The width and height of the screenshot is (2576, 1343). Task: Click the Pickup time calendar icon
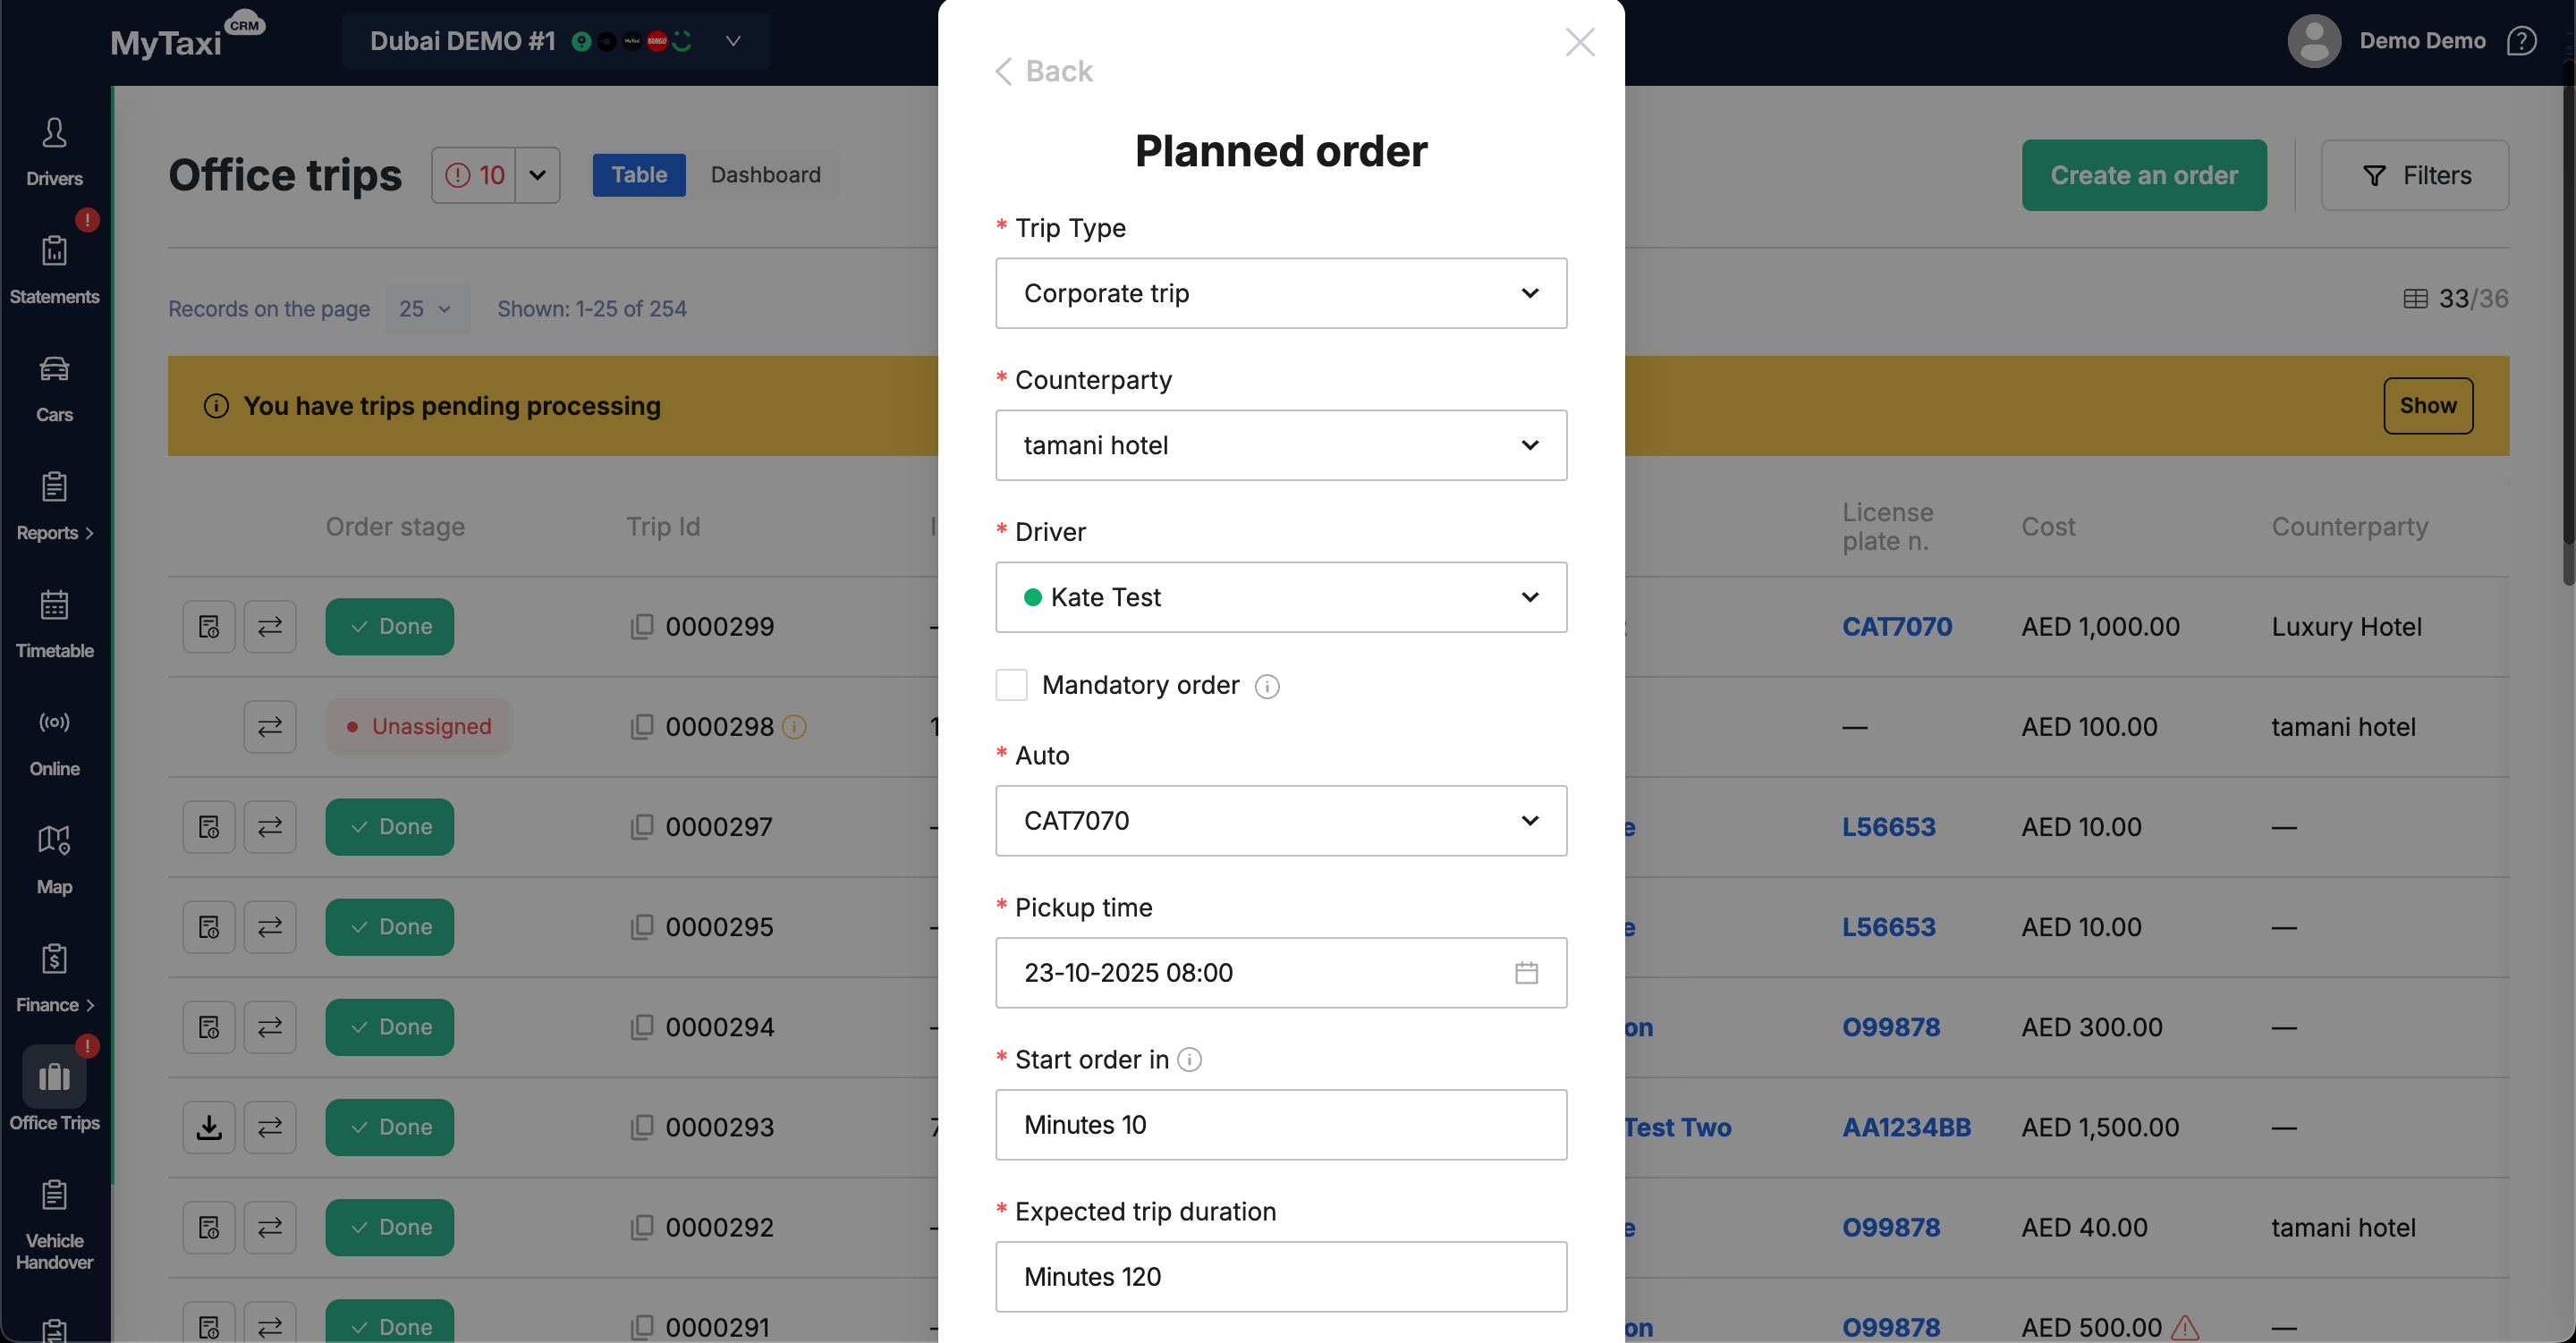tap(1525, 972)
